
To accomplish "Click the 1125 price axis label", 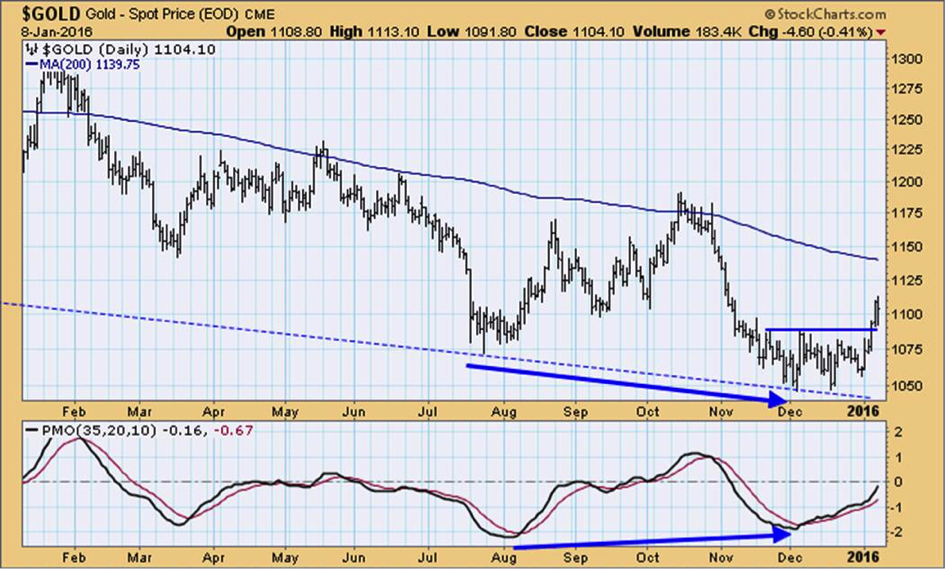I will click(909, 280).
